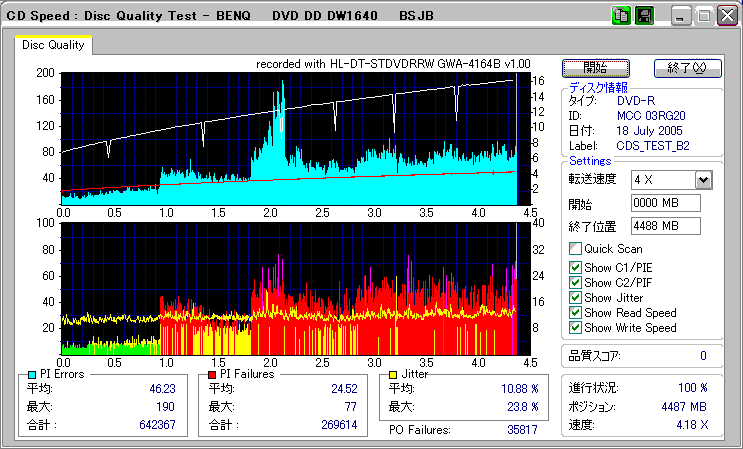
Task: Click the end position 4488 MB field
Action: point(665,226)
